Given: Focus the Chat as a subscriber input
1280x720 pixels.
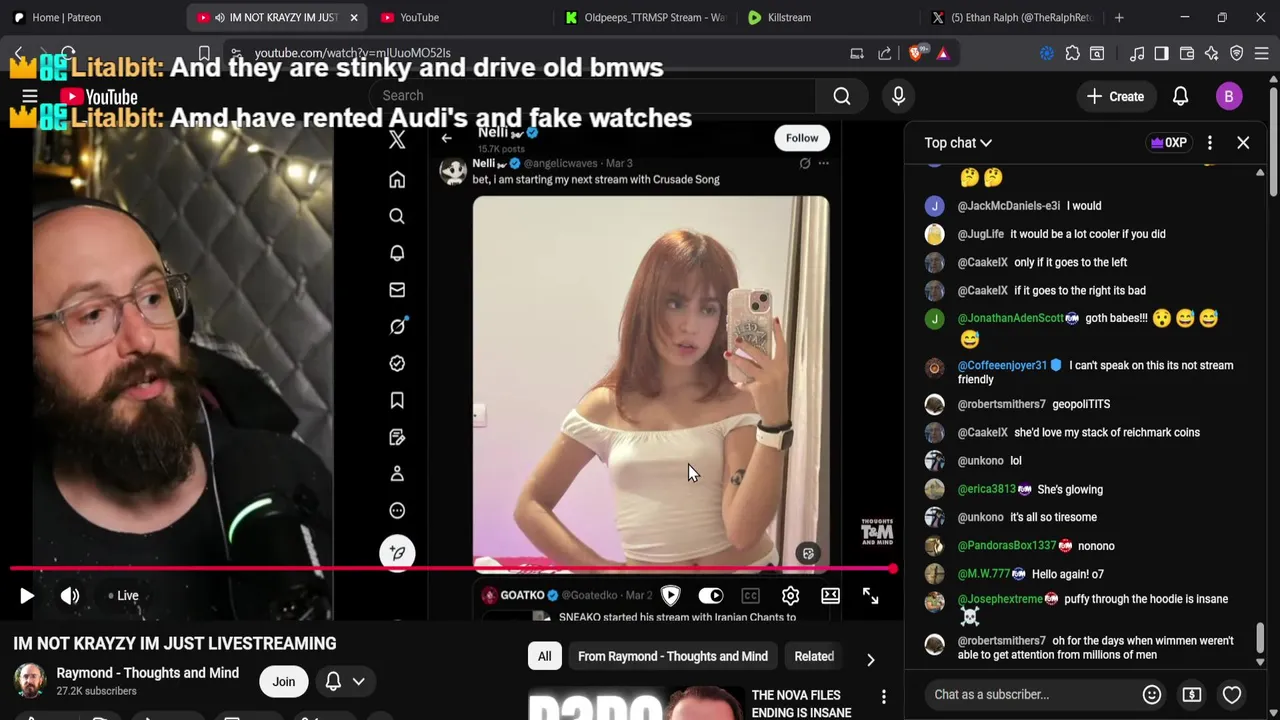Looking at the screenshot, I should (1030, 694).
